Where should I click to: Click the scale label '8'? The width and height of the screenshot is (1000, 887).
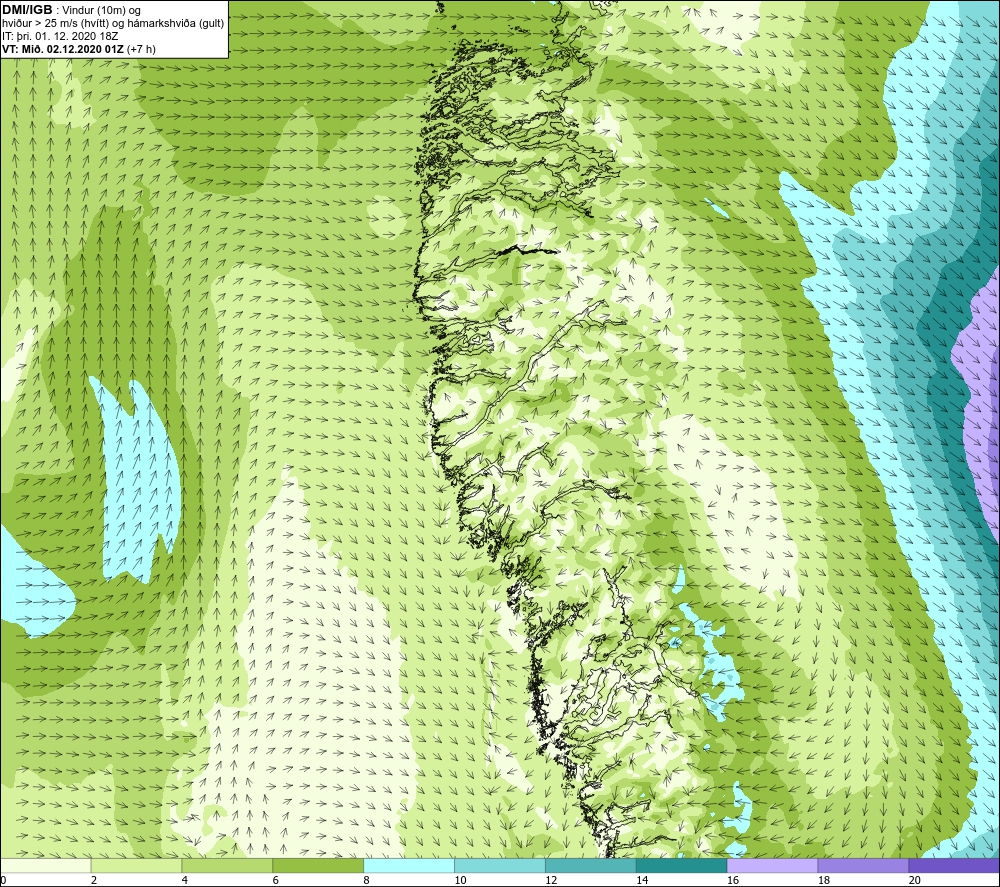(366, 880)
